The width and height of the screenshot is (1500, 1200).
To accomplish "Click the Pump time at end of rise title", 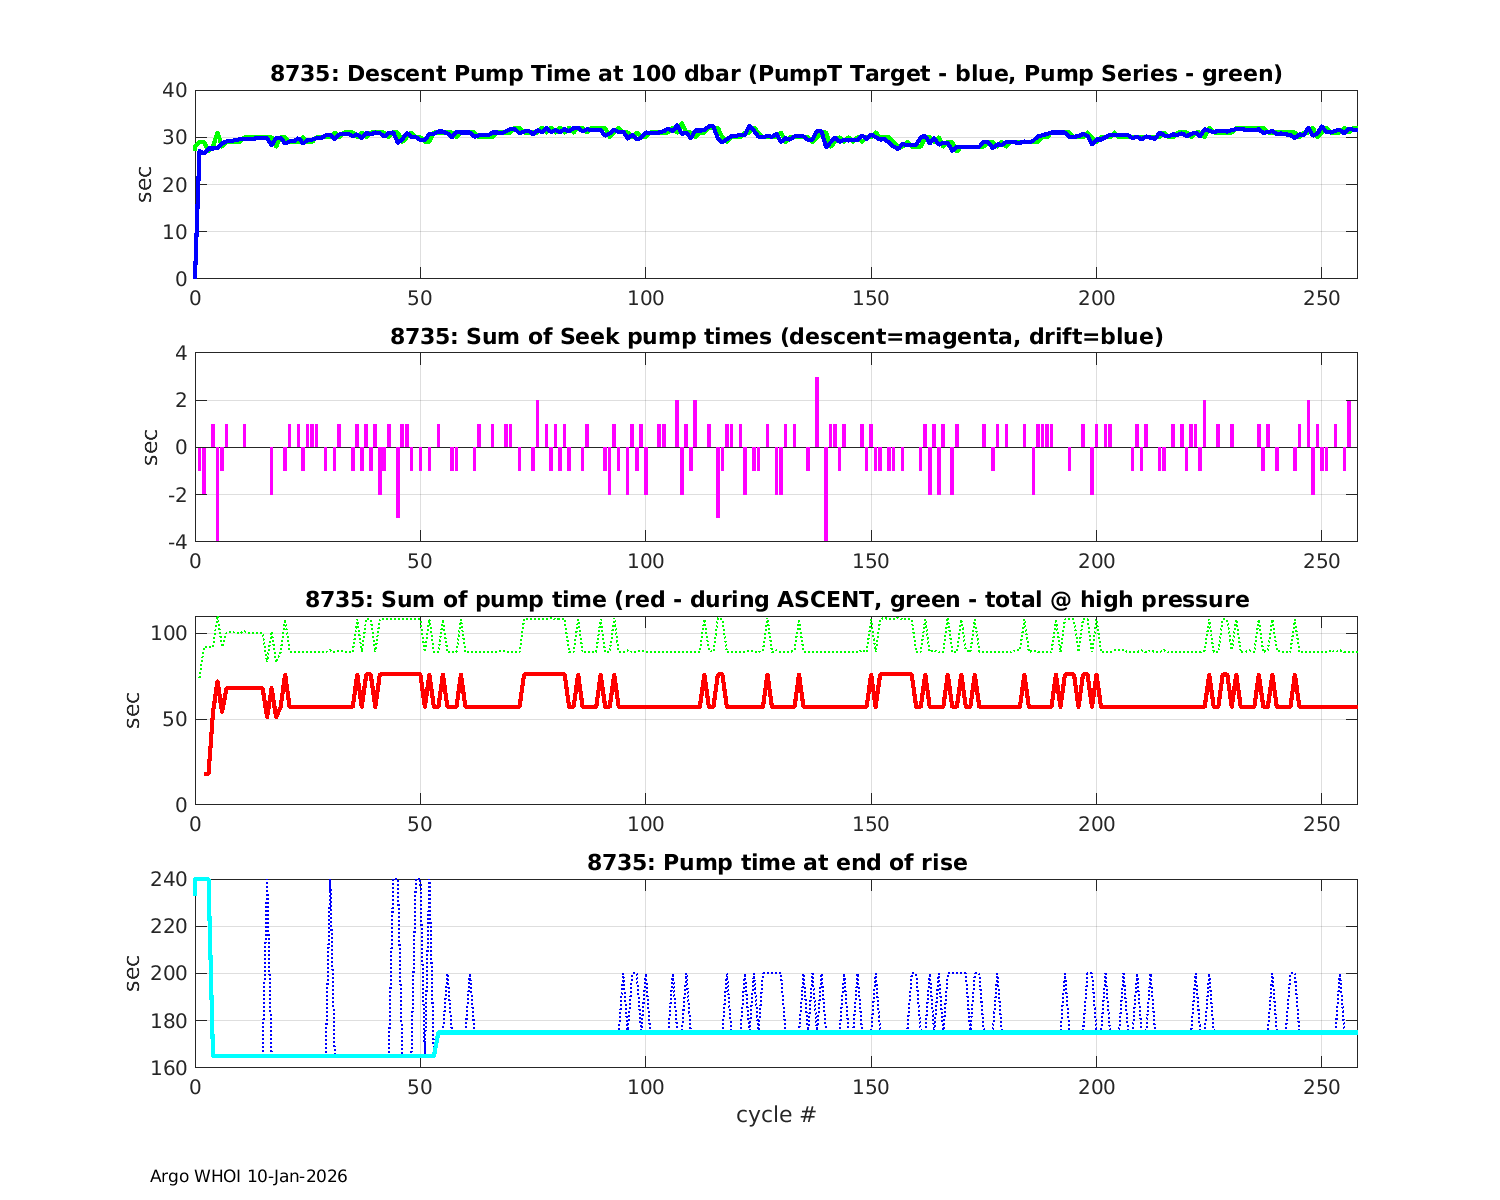I will (776, 862).
